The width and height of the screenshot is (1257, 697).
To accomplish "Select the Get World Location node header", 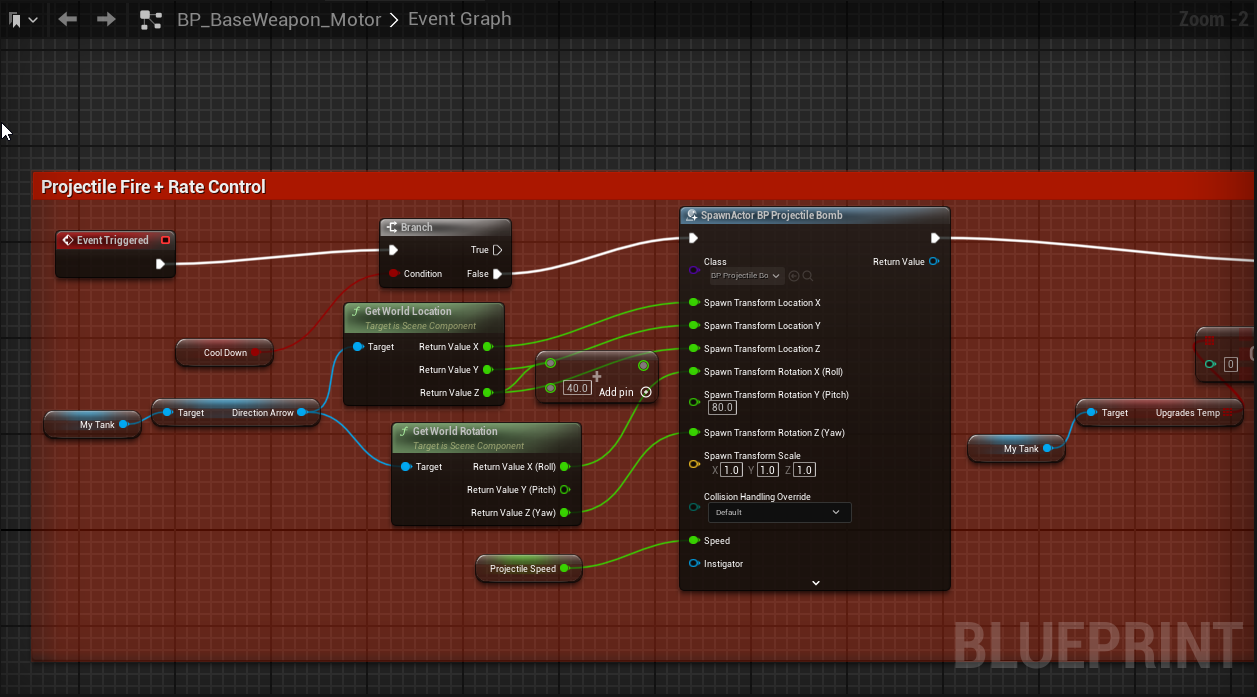I will click(x=424, y=317).
